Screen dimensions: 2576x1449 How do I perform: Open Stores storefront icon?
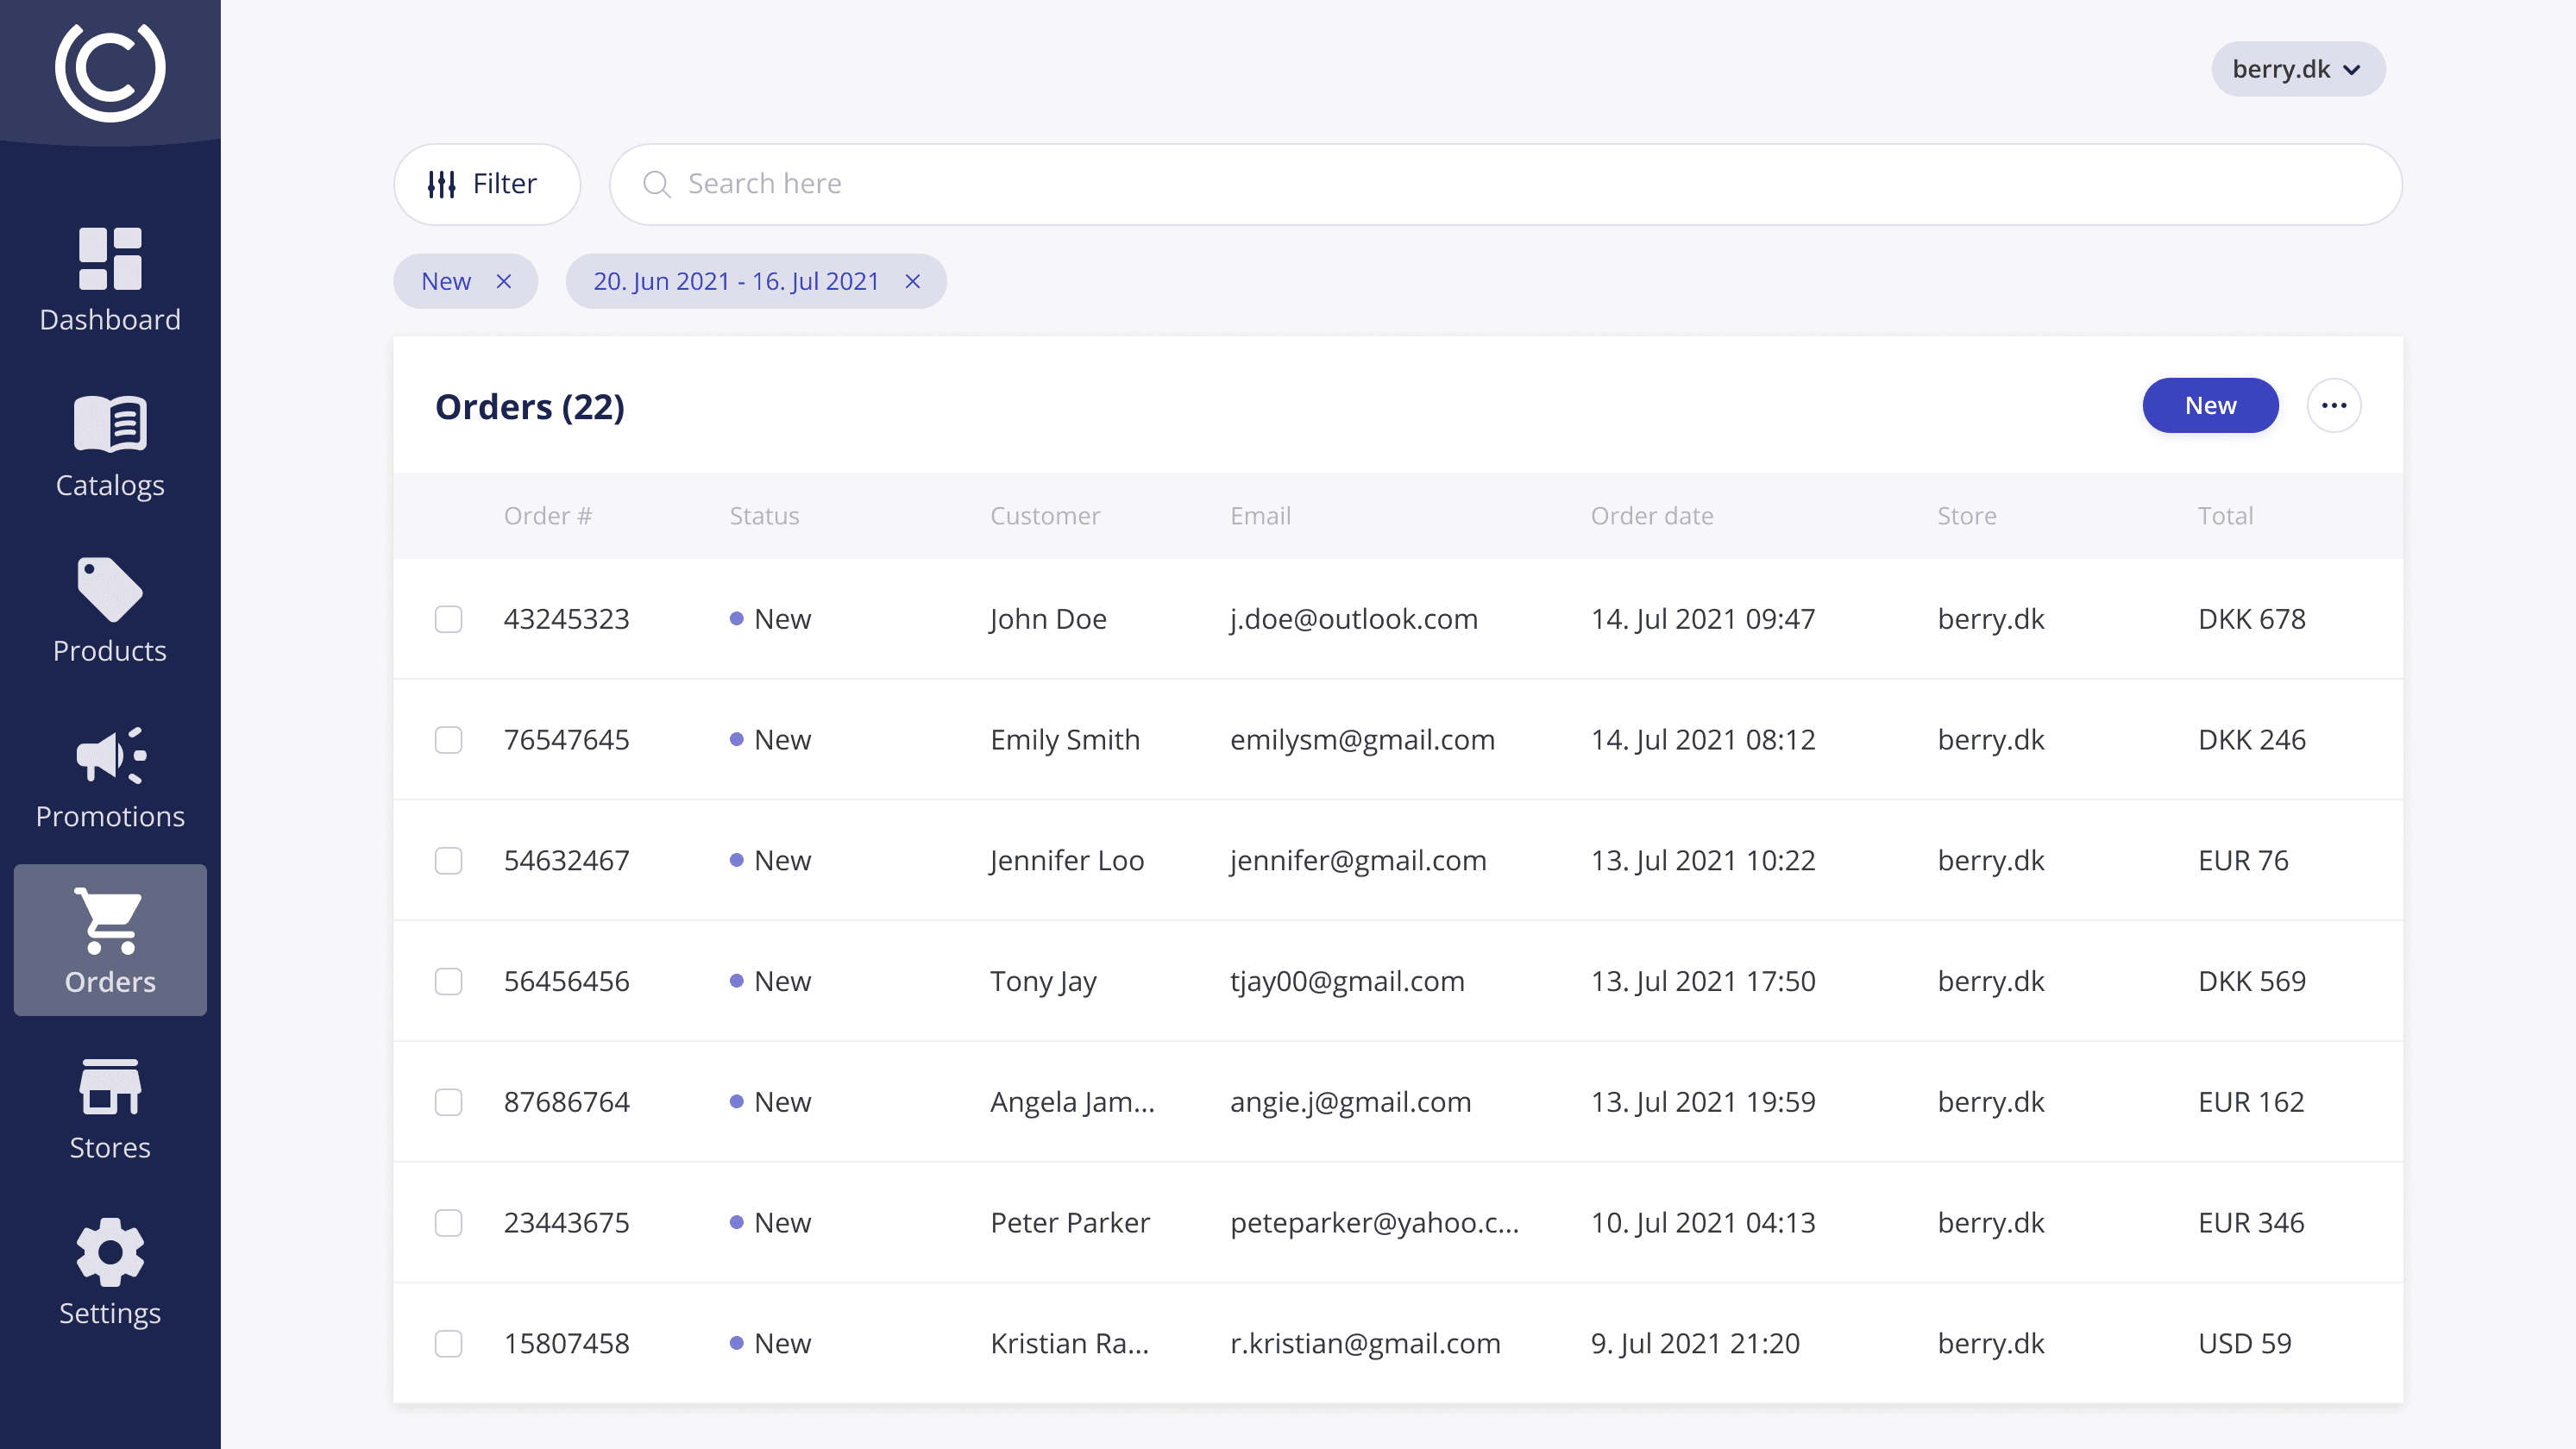[110, 1087]
